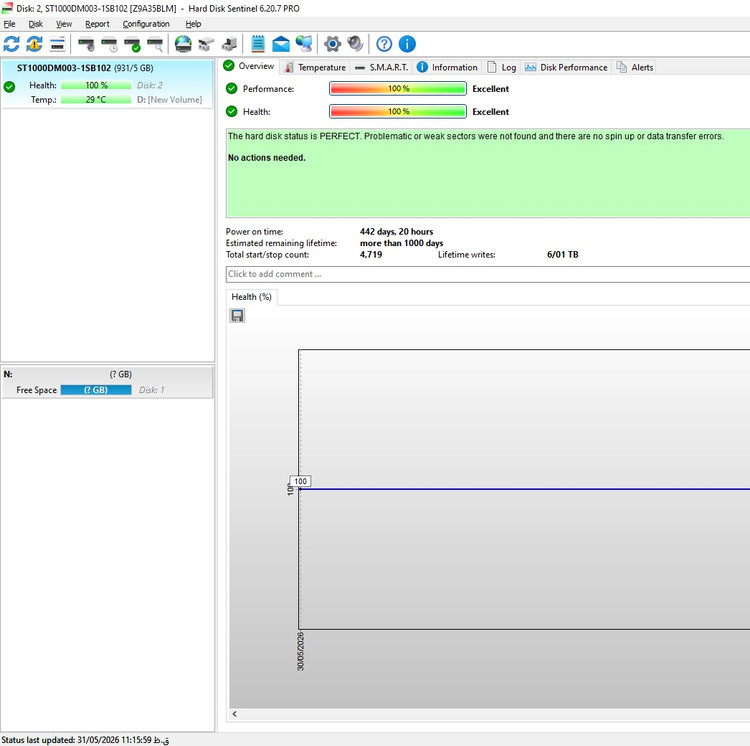The height and width of the screenshot is (746, 750).
Task: Click the blue Free Space (? GB) bar
Action: 96,390
